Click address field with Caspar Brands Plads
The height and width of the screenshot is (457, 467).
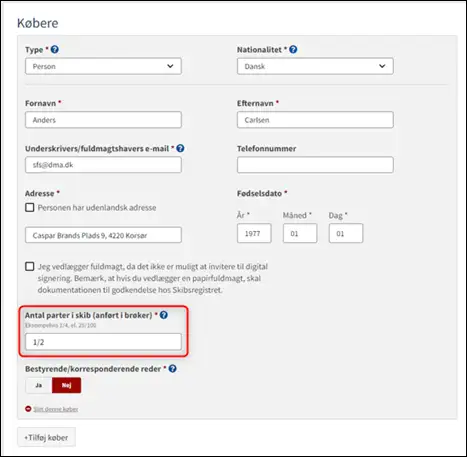[103, 235]
